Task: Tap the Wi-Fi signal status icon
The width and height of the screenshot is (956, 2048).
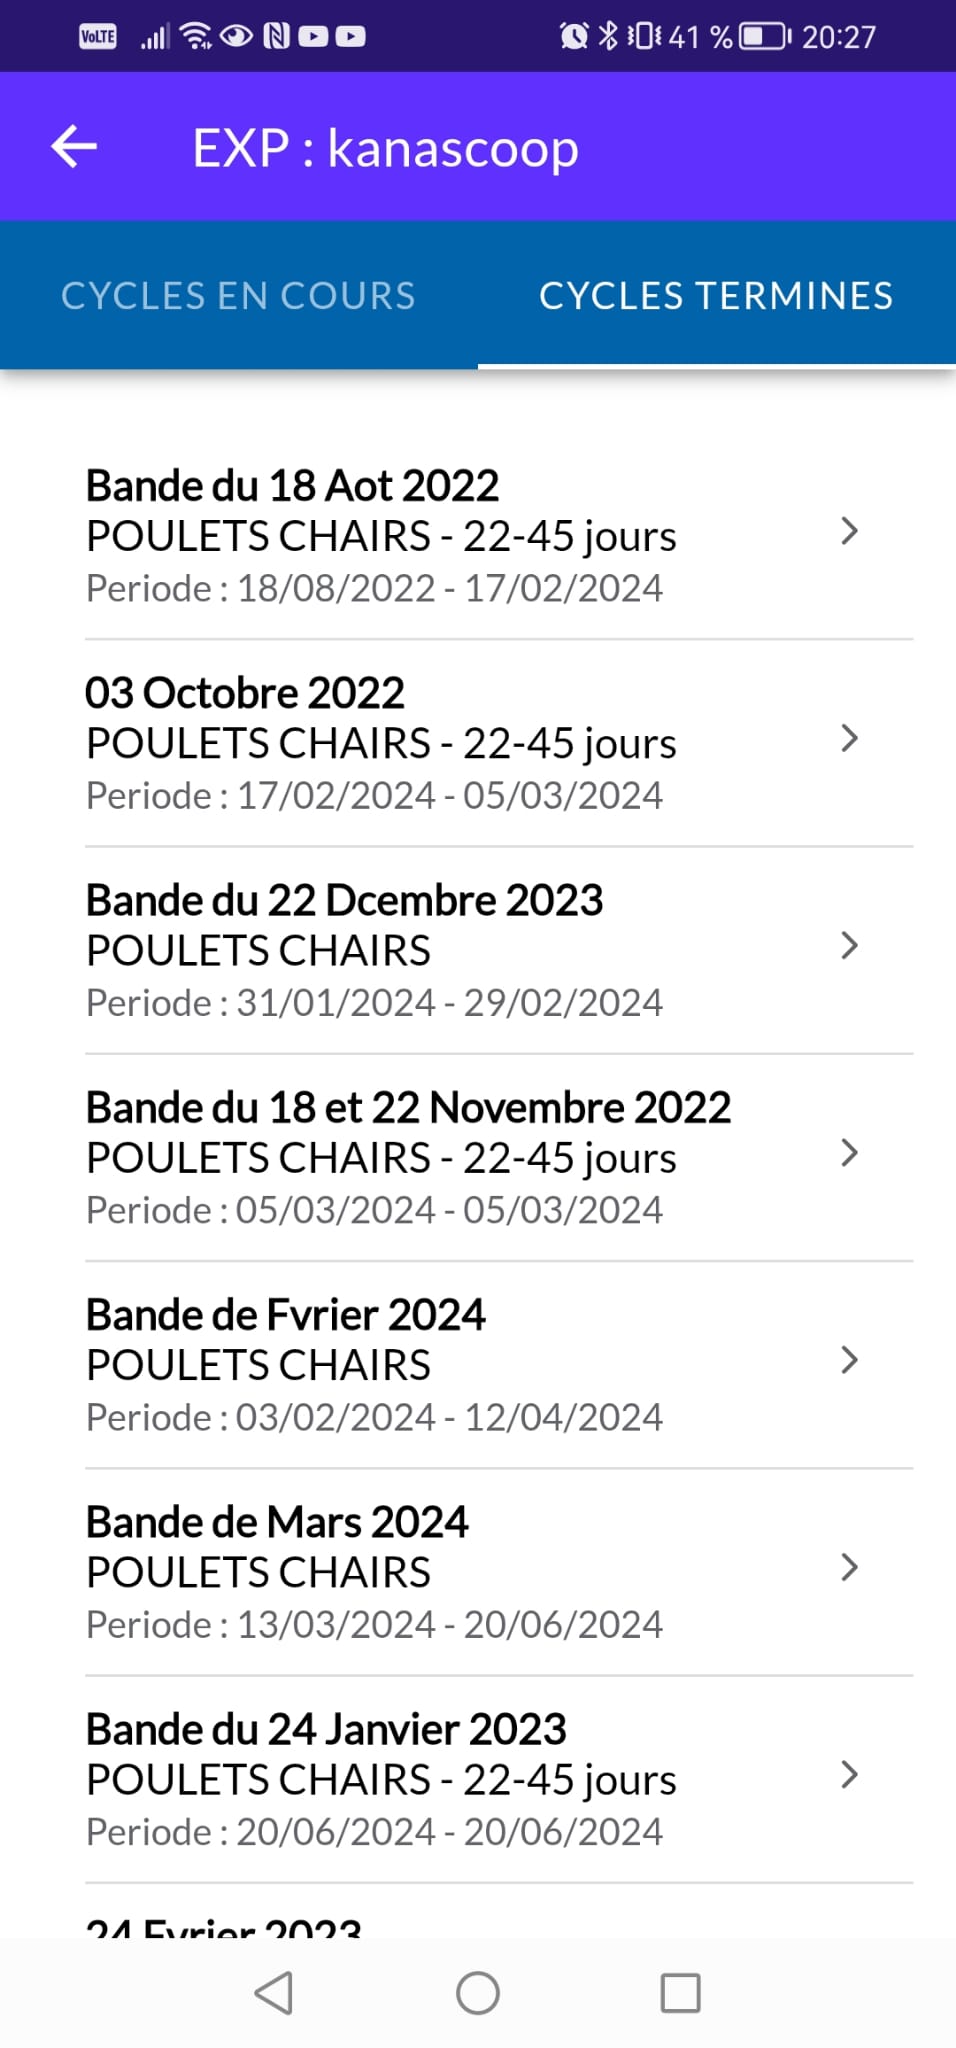Action: click(x=196, y=37)
